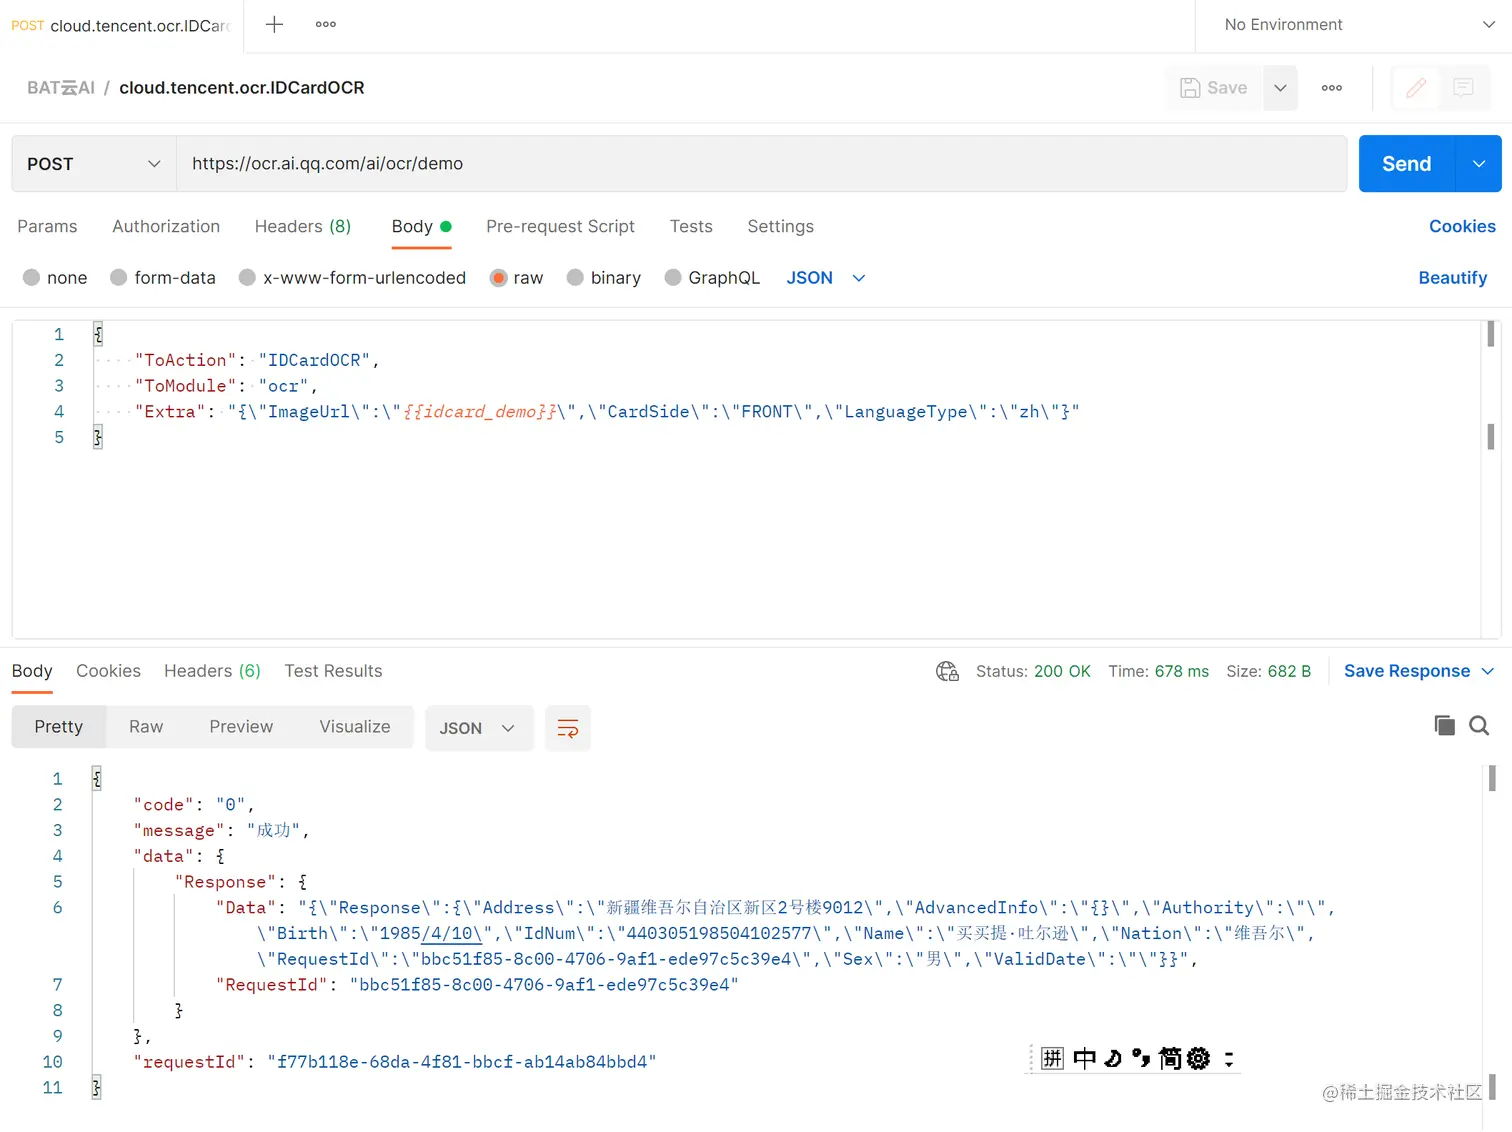This screenshot has height=1132, width=1512.
Task: Click the {{idcard_demo}} variable in body
Action: (479, 411)
